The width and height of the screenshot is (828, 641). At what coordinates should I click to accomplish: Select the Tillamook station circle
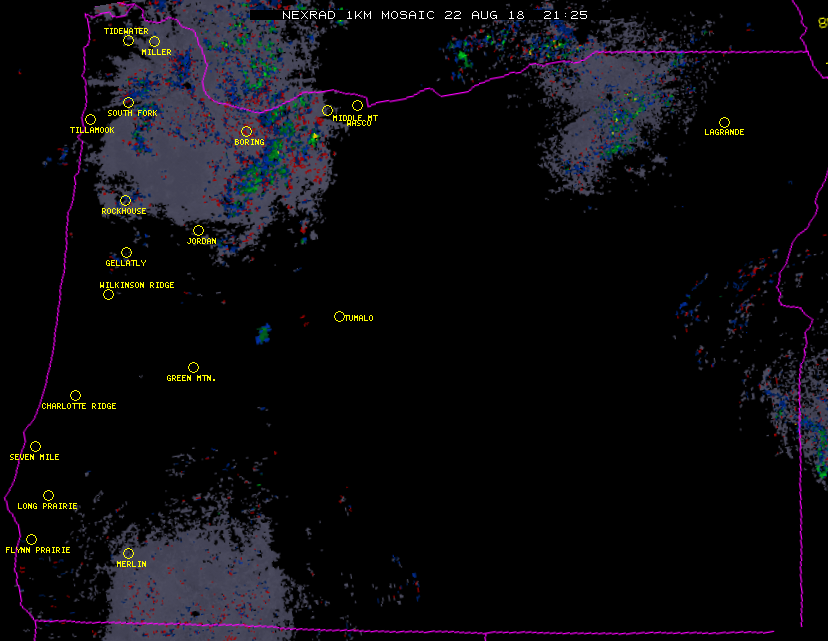click(x=90, y=120)
